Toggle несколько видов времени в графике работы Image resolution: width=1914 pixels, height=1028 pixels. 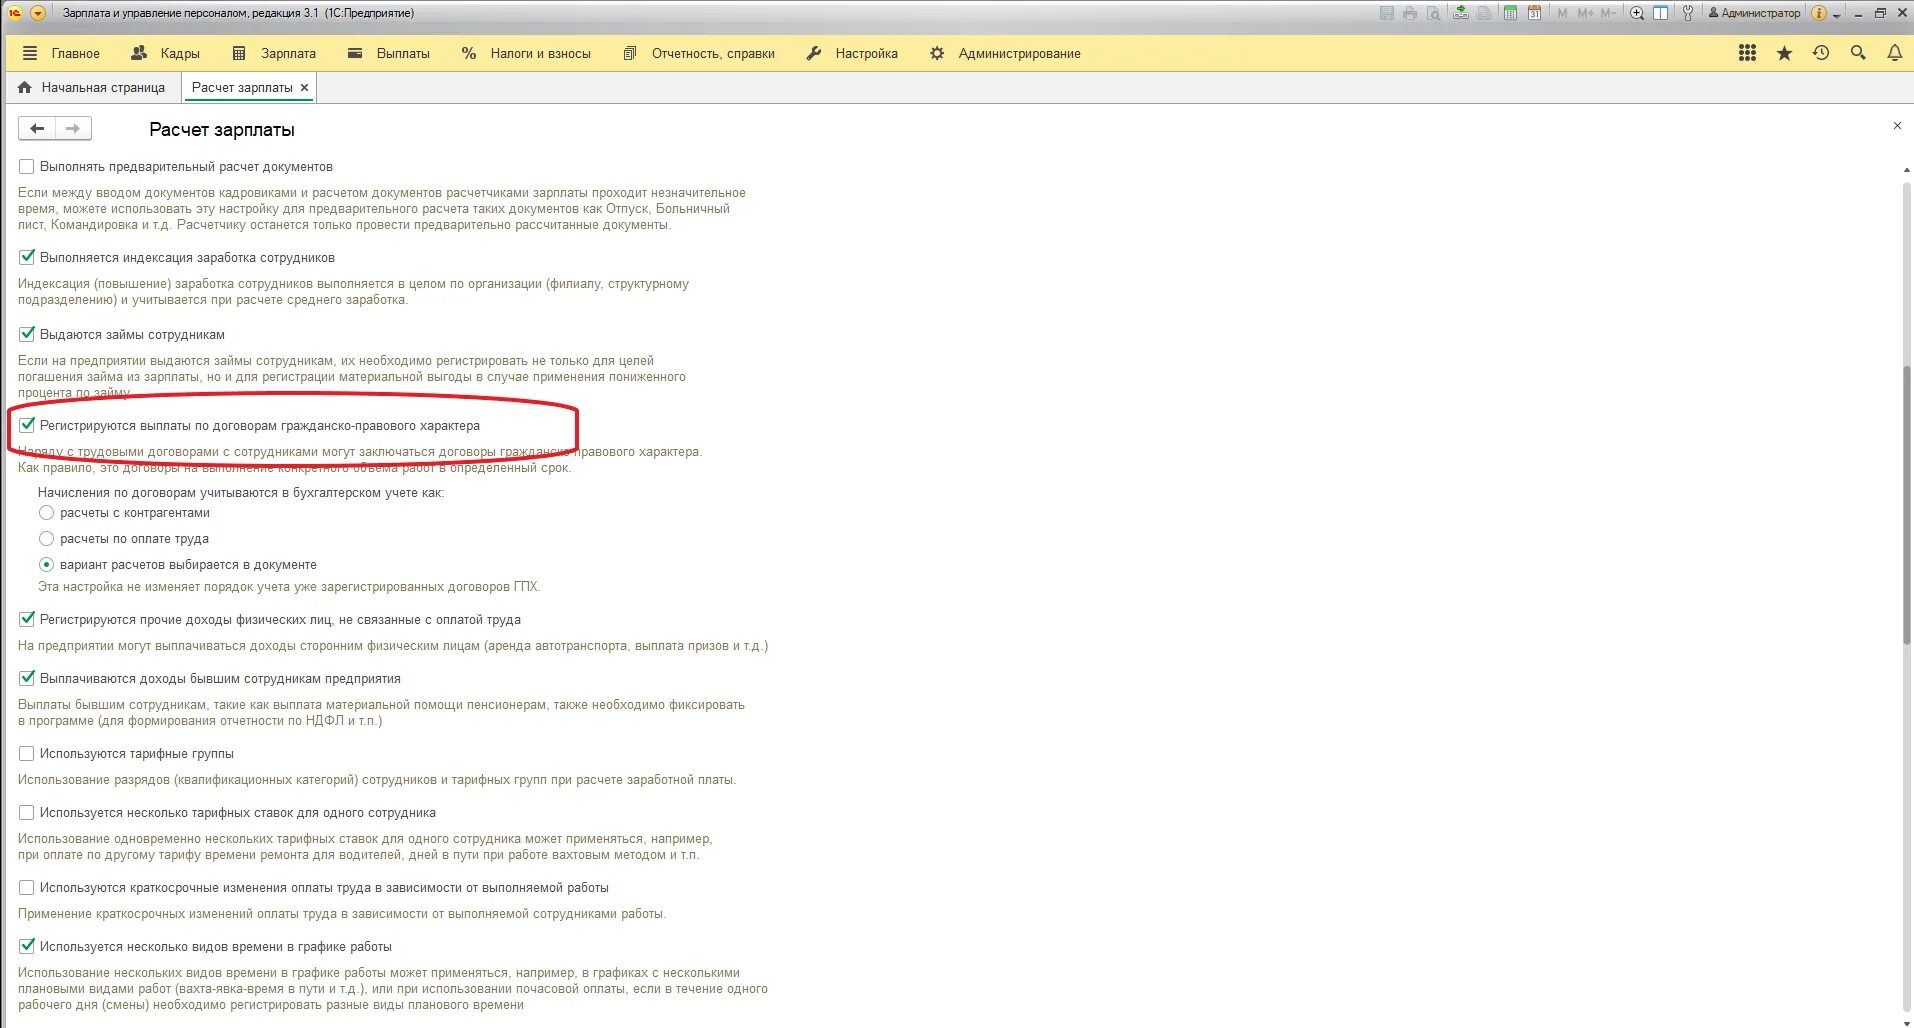27,947
